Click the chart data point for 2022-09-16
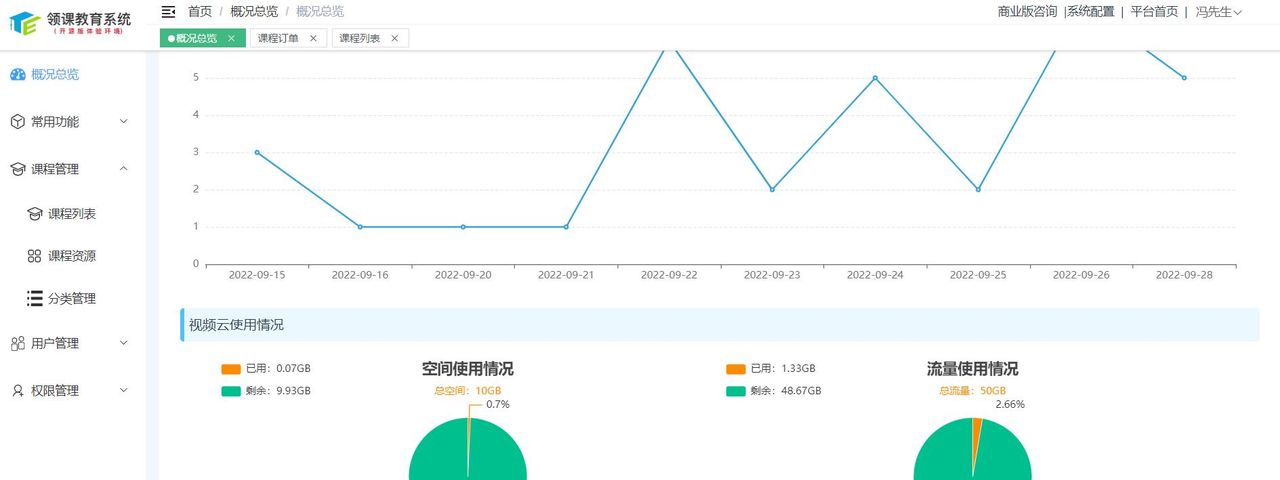The width and height of the screenshot is (1280, 480). click(x=360, y=227)
